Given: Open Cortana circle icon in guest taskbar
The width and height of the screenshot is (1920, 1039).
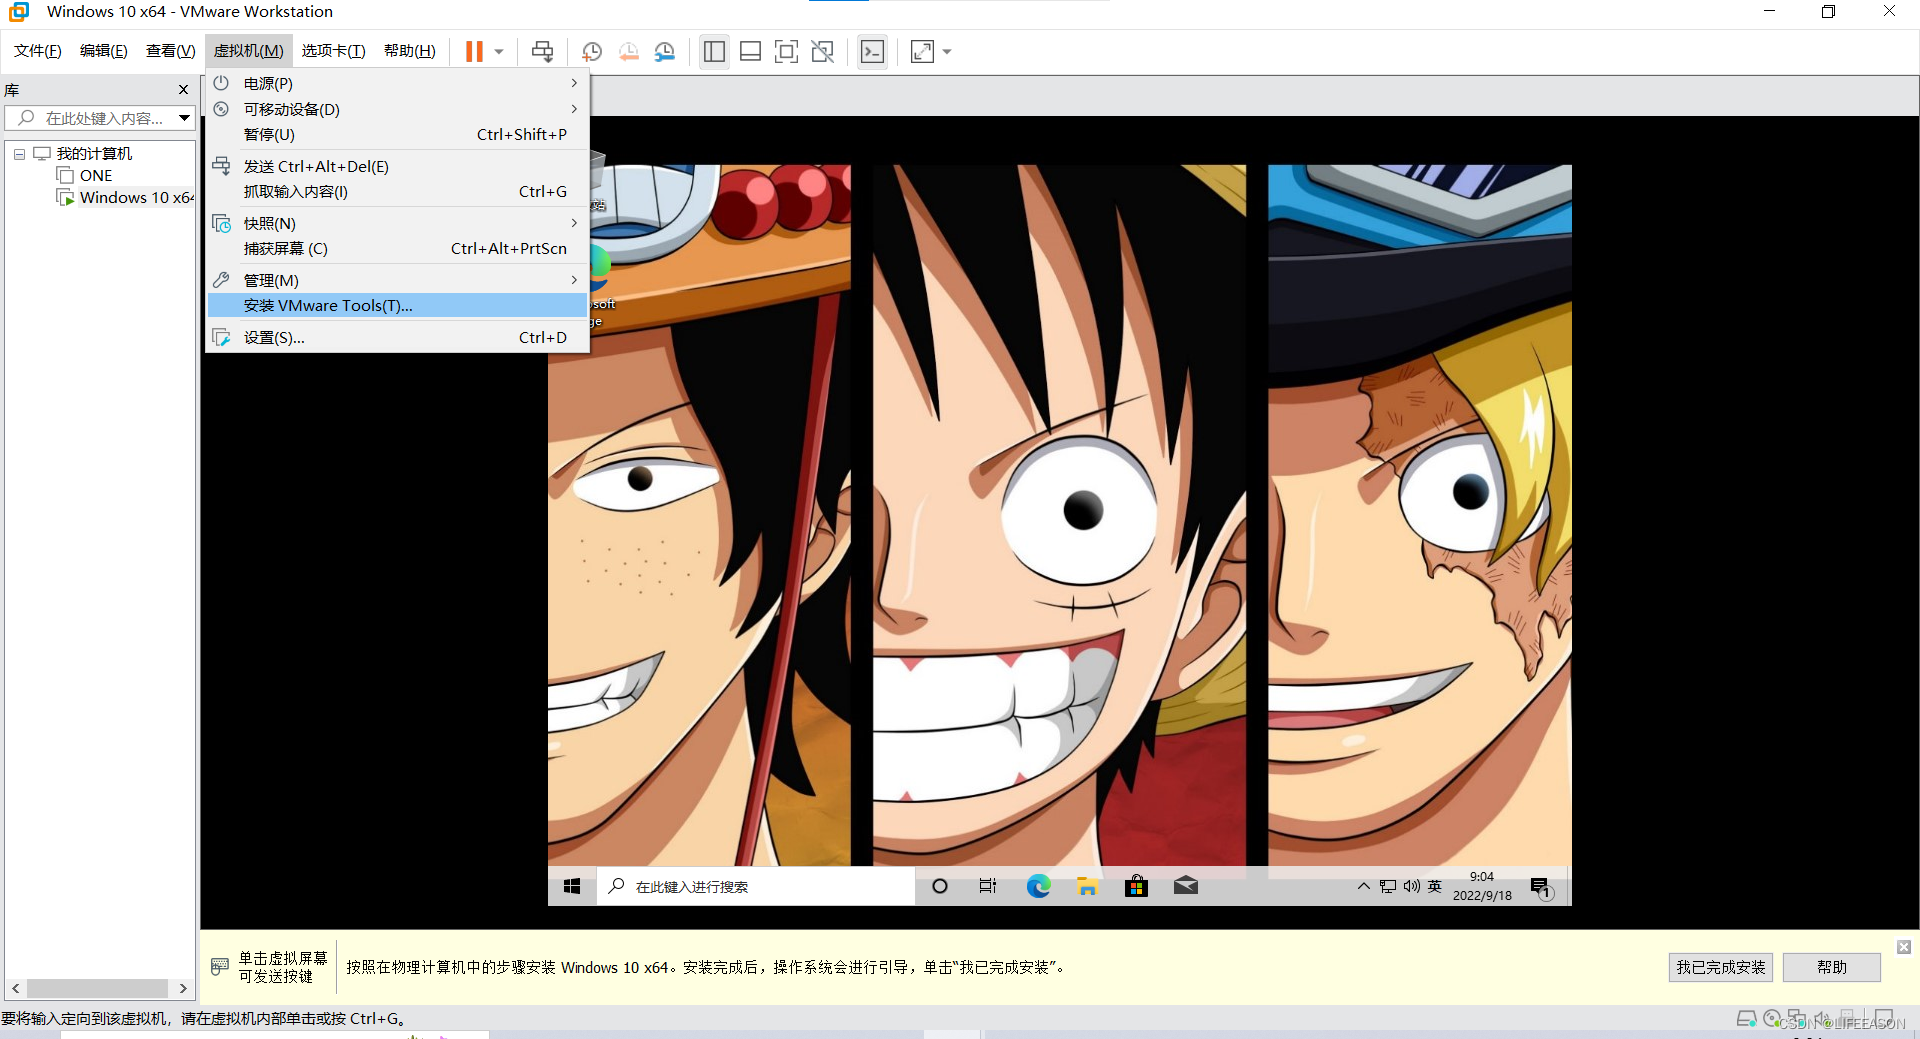Looking at the screenshot, I should 940,886.
